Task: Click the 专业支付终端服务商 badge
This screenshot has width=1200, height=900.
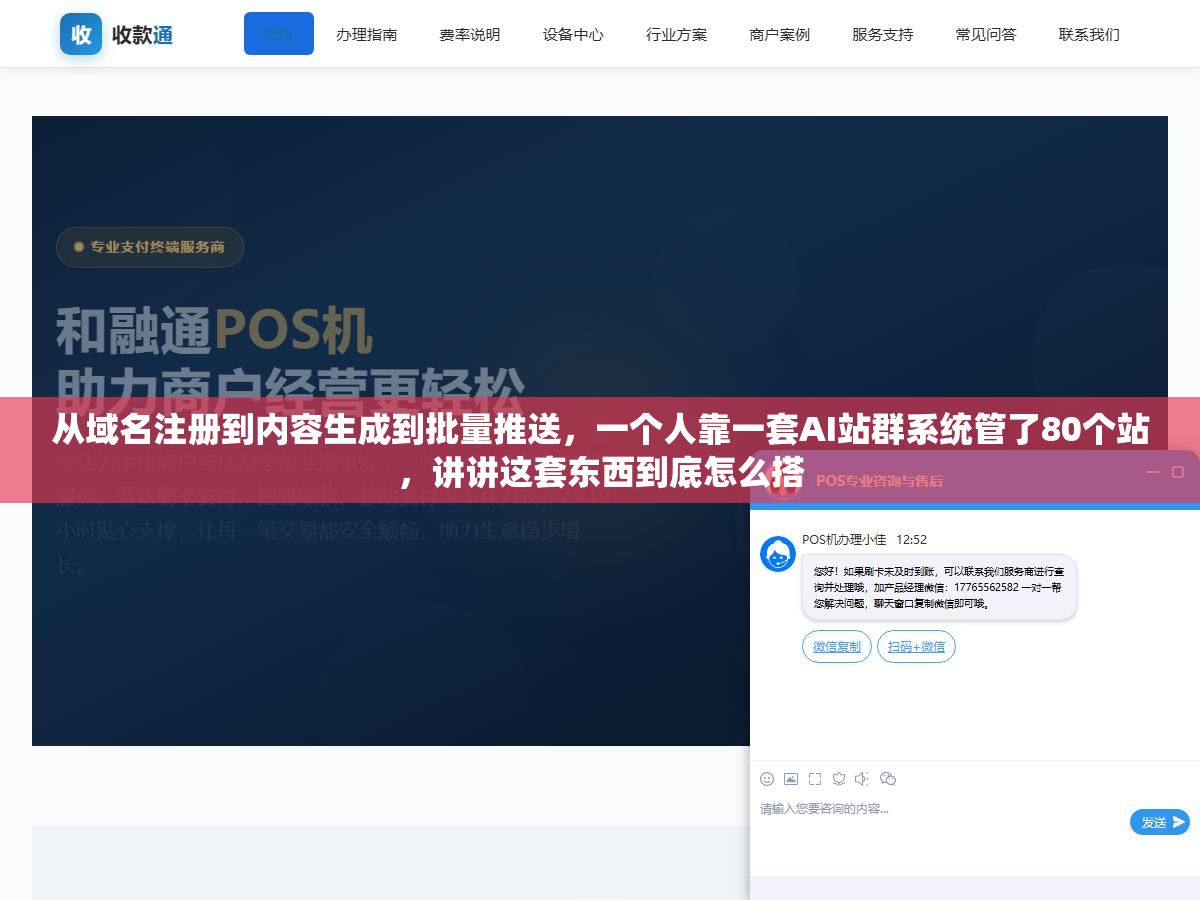Action: pyautogui.click(x=150, y=247)
